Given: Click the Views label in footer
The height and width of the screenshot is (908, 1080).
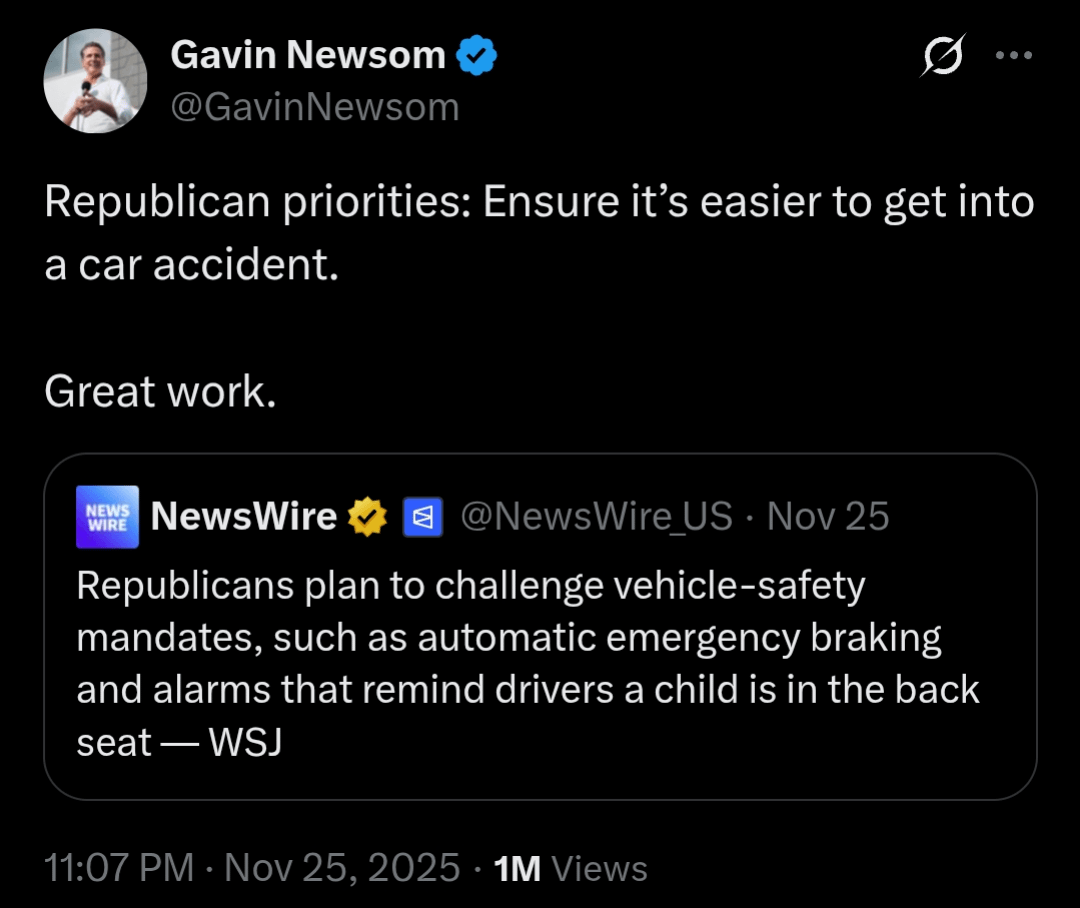Looking at the screenshot, I should 599,868.
